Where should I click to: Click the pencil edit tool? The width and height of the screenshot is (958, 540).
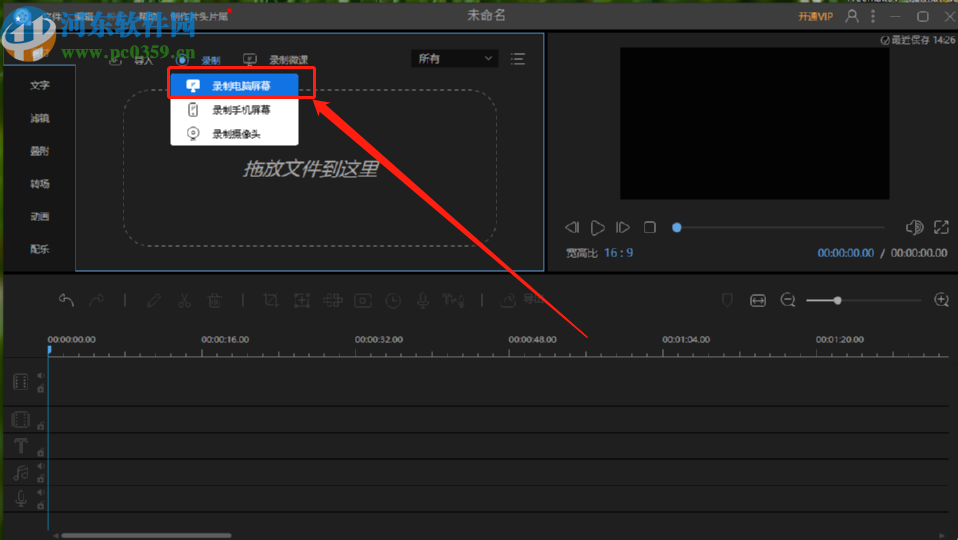[x=153, y=300]
